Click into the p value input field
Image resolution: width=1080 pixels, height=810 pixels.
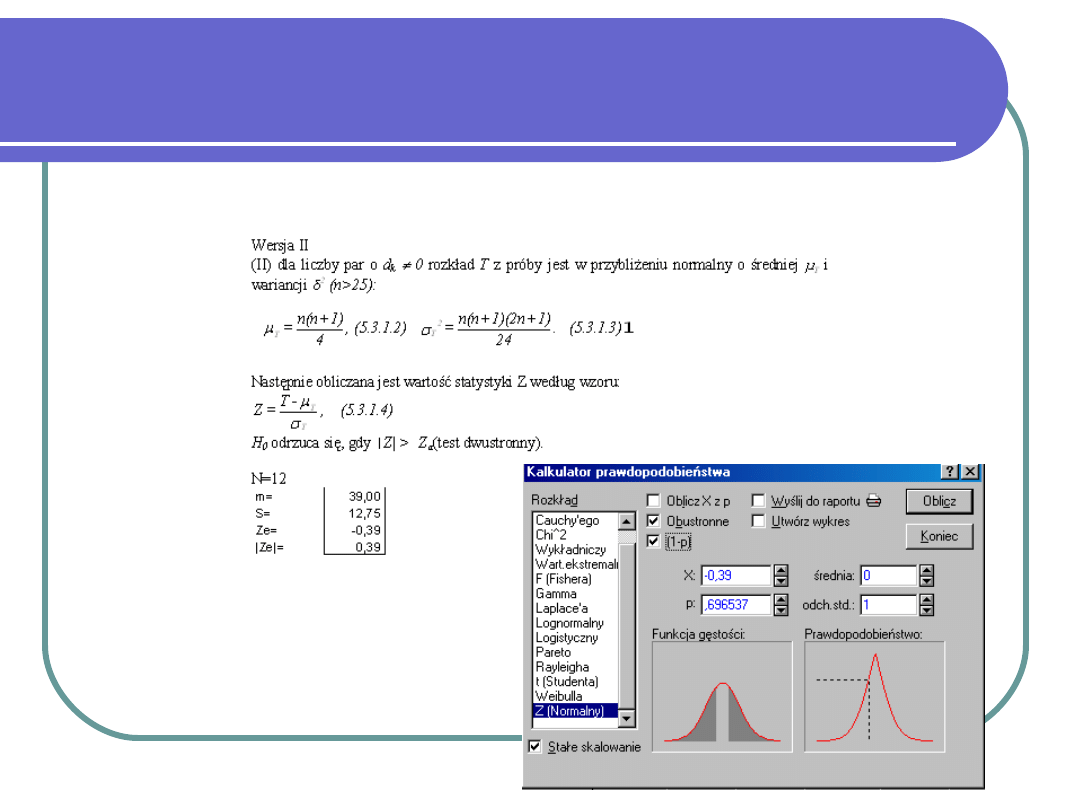[735, 605]
